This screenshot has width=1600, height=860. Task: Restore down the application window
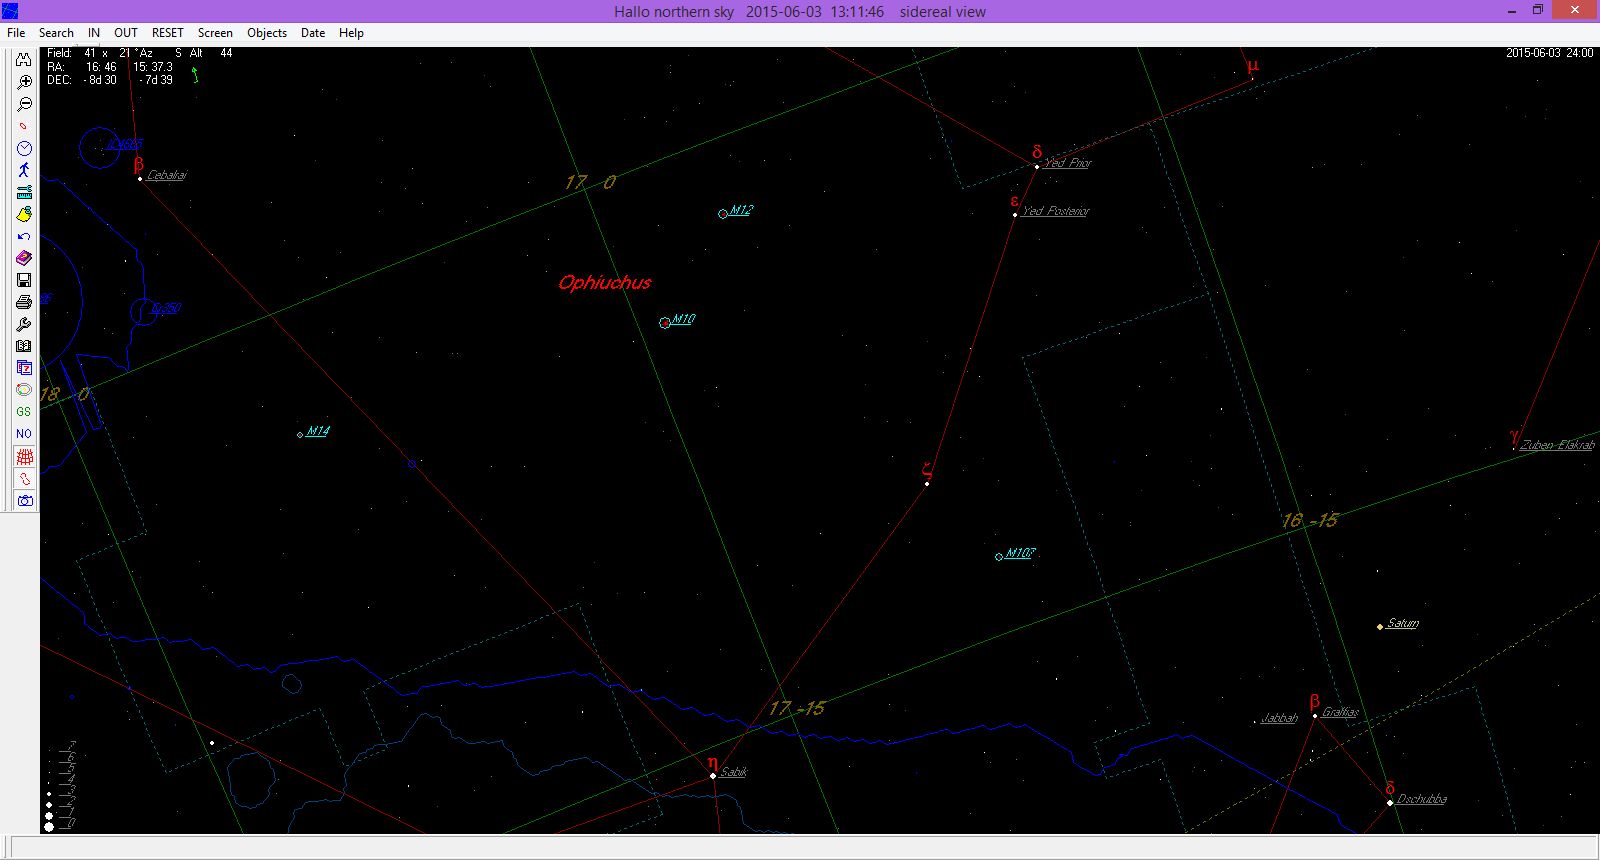(1538, 10)
